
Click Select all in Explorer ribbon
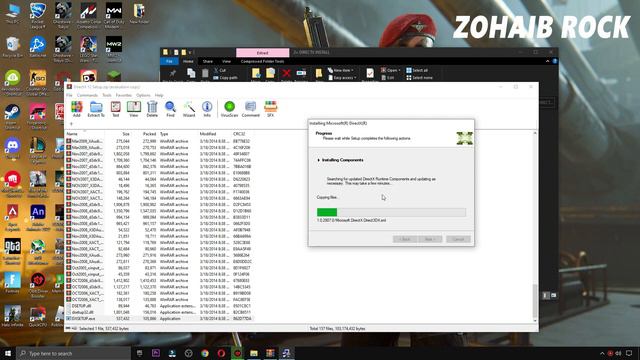click(x=417, y=70)
